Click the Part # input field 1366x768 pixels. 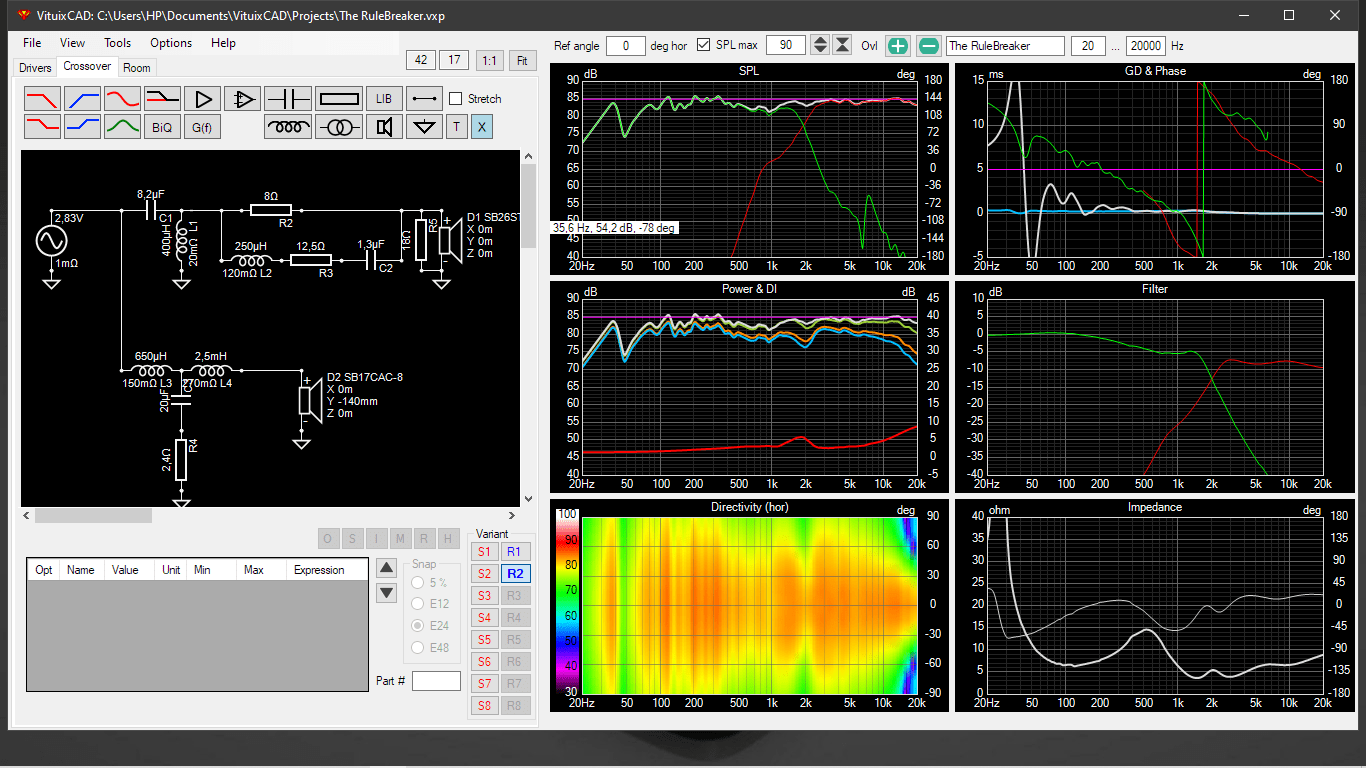pos(436,681)
